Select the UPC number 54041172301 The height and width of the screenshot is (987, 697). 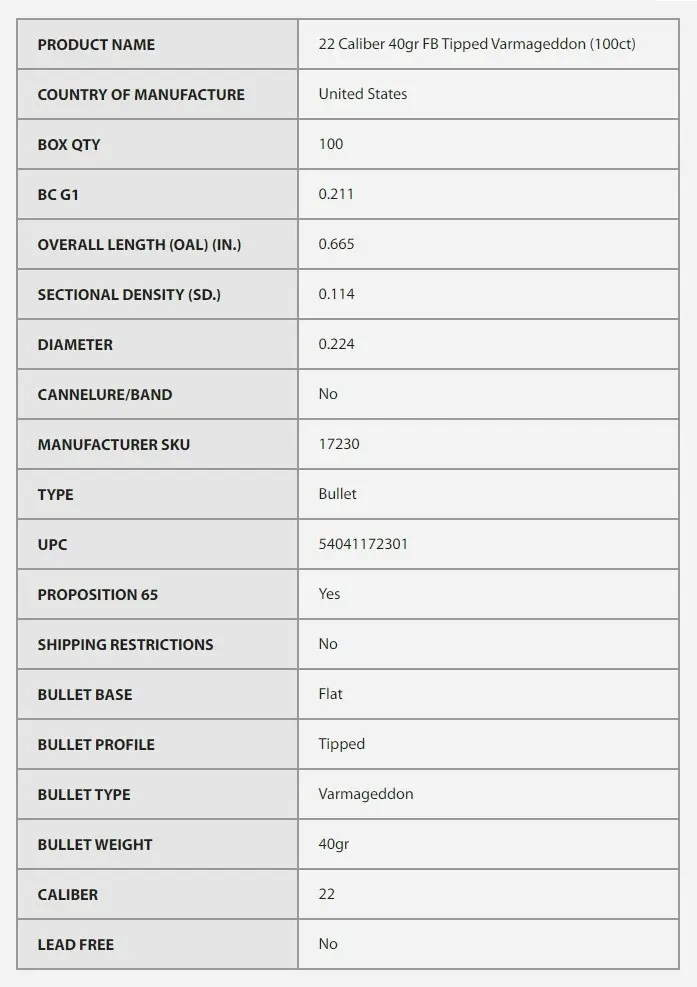pyautogui.click(x=363, y=544)
